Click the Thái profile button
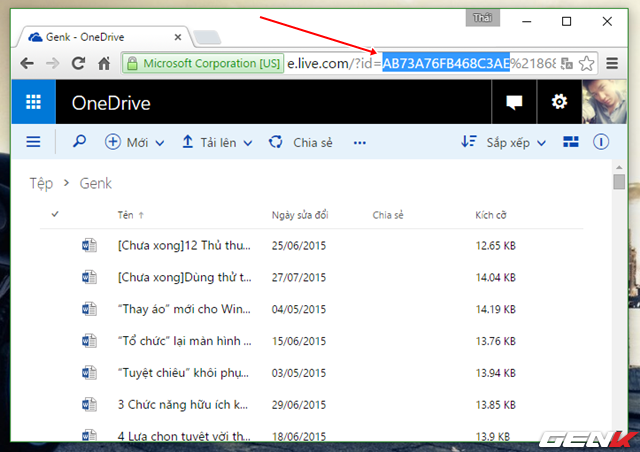 click(482, 18)
